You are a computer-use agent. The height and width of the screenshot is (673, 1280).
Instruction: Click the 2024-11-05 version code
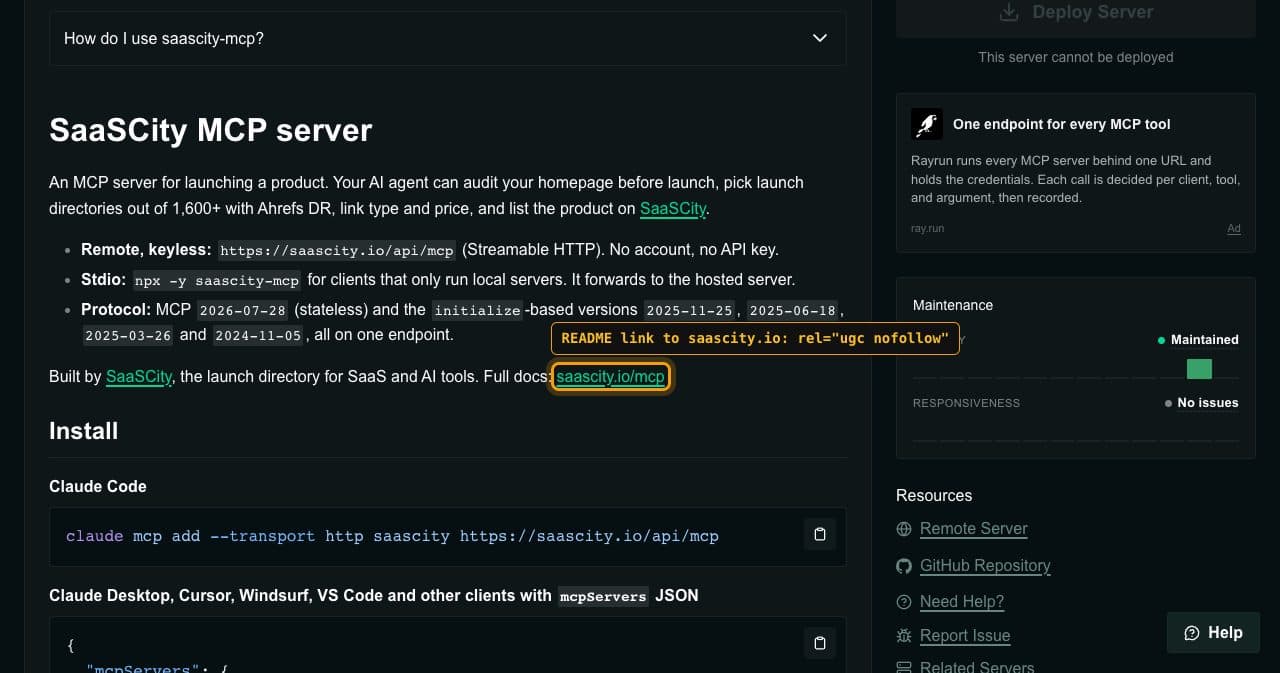258,335
